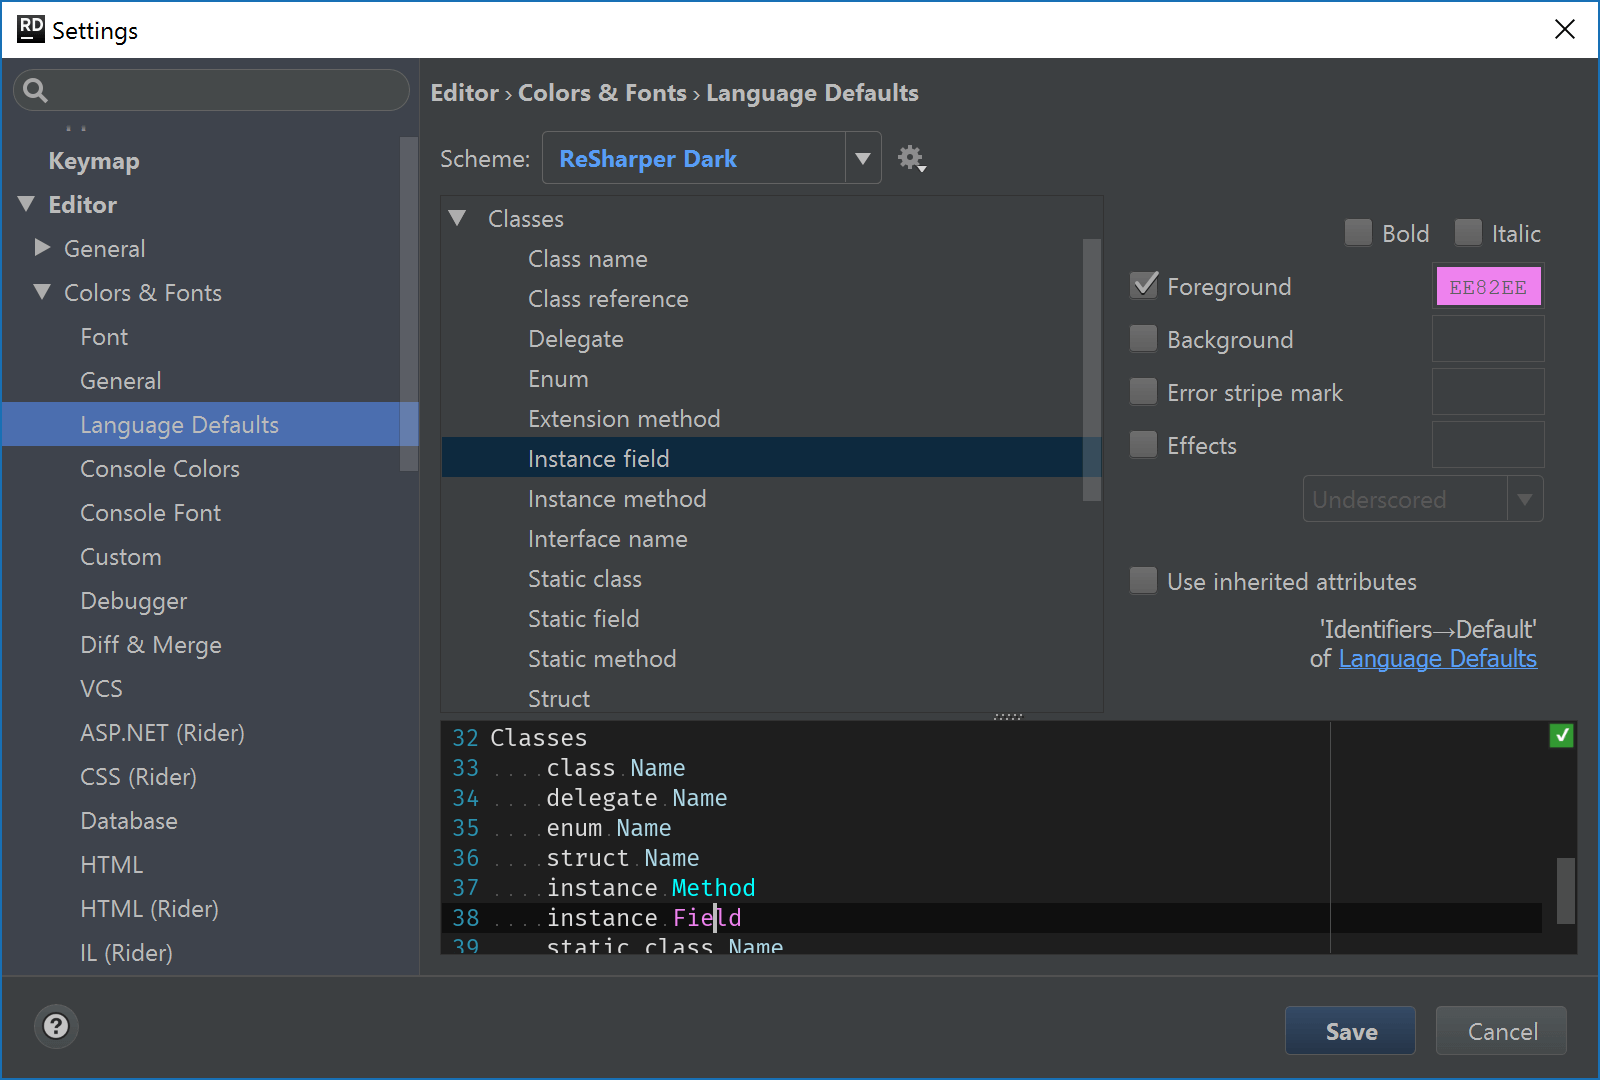The image size is (1600, 1080).
Task: Follow the Language Defaults link
Action: [1437, 659]
